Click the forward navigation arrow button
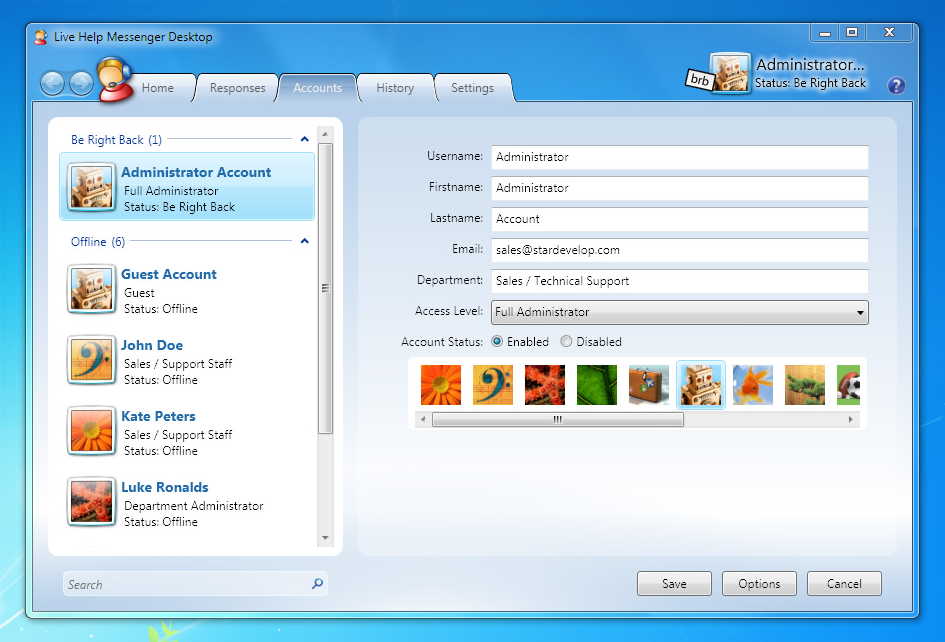The width and height of the screenshot is (945, 642). click(81, 84)
